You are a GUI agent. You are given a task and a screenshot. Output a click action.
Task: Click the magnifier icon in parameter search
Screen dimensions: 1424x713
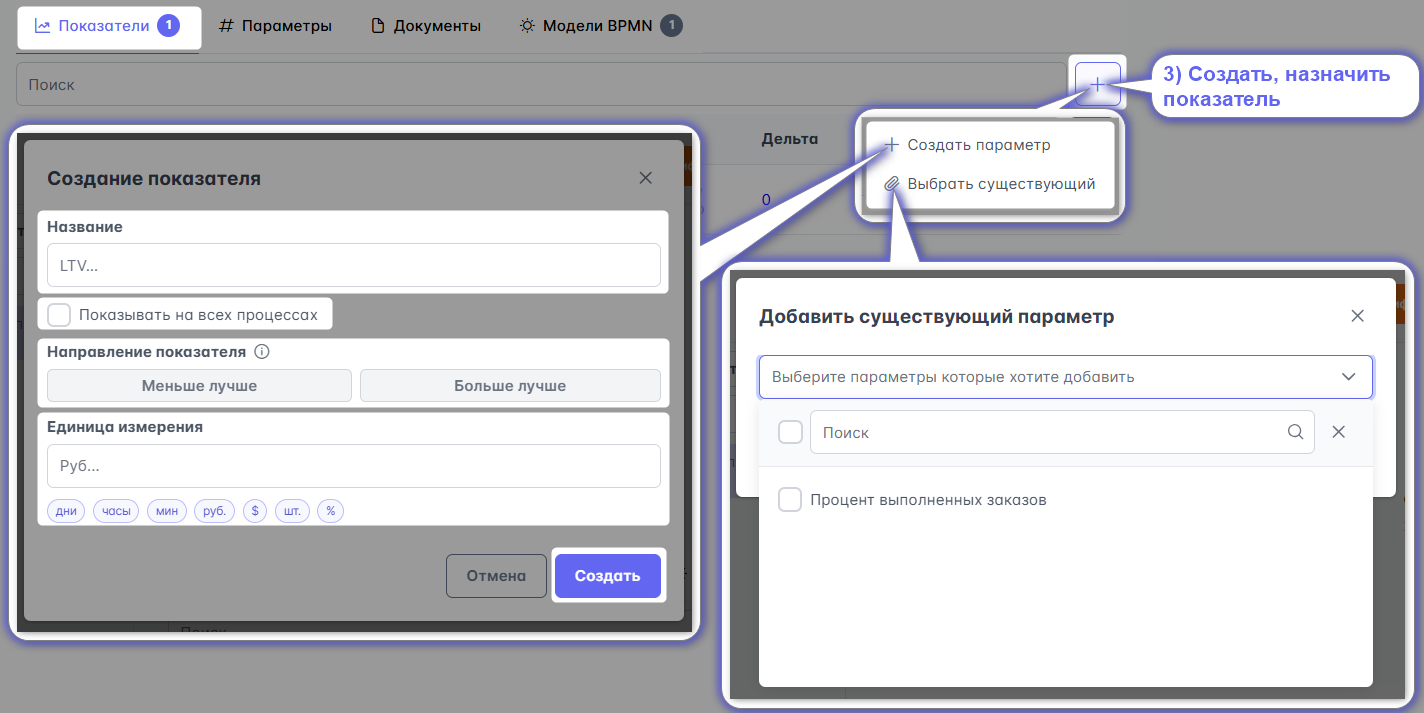point(1295,432)
